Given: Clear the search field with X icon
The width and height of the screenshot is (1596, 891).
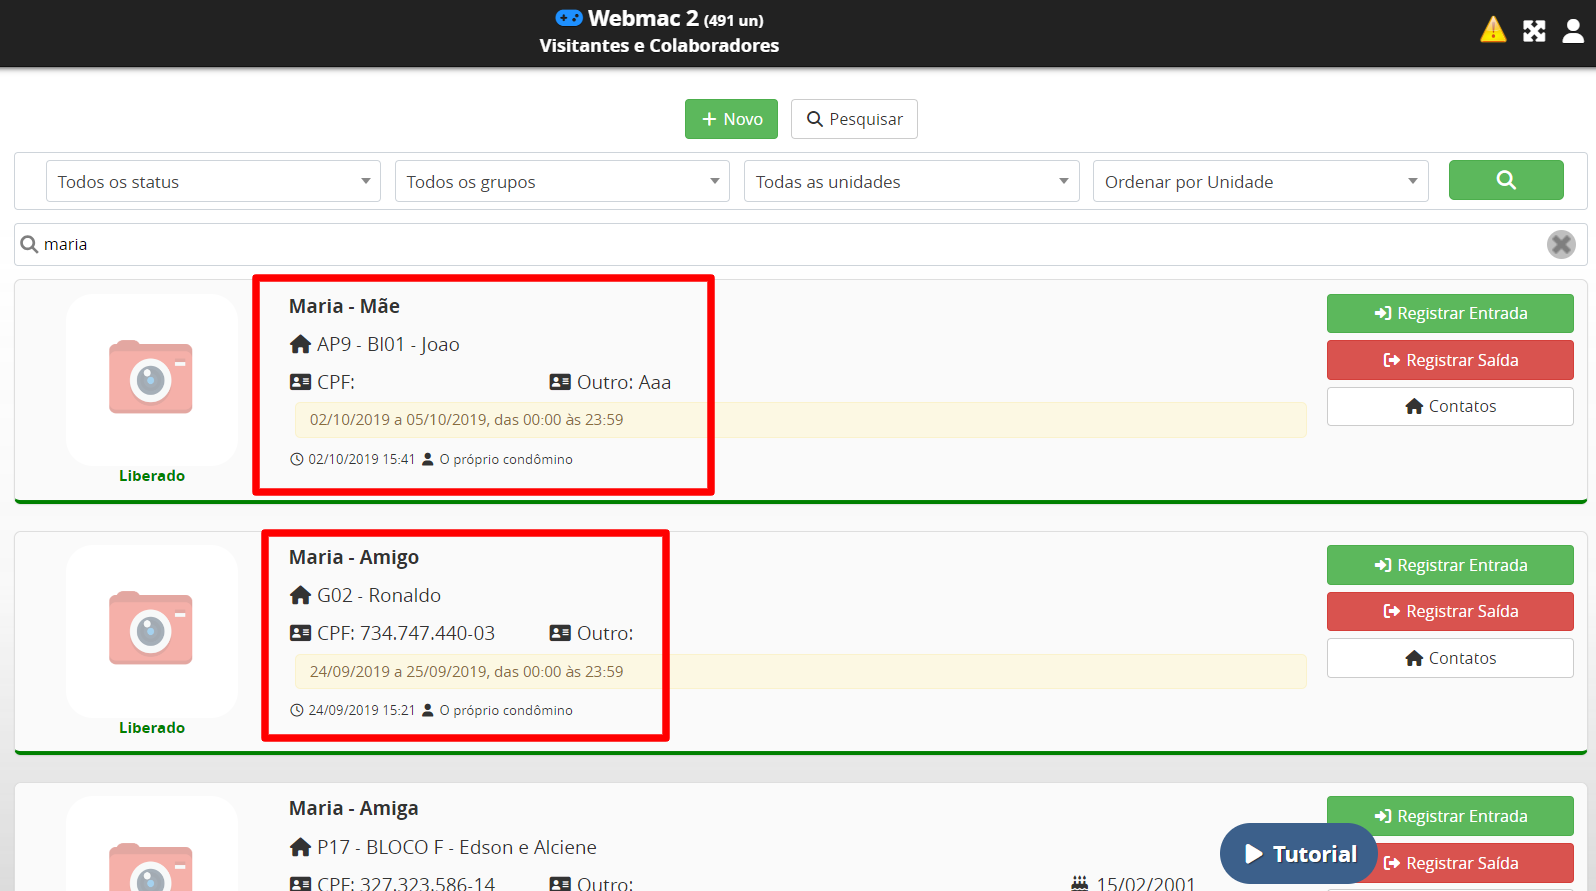Looking at the screenshot, I should pyautogui.click(x=1560, y=244).
